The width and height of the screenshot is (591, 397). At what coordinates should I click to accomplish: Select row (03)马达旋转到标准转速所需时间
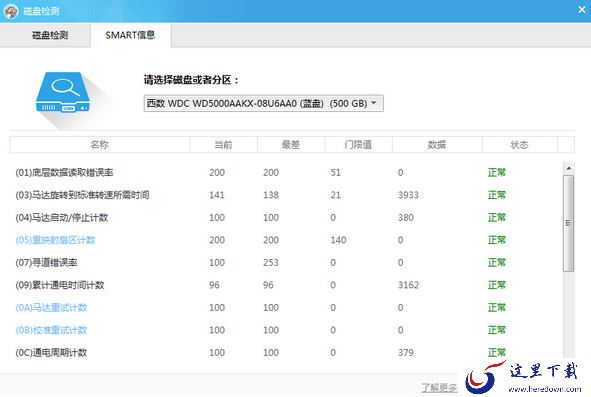pyautogui.click(x=286, y=195)
